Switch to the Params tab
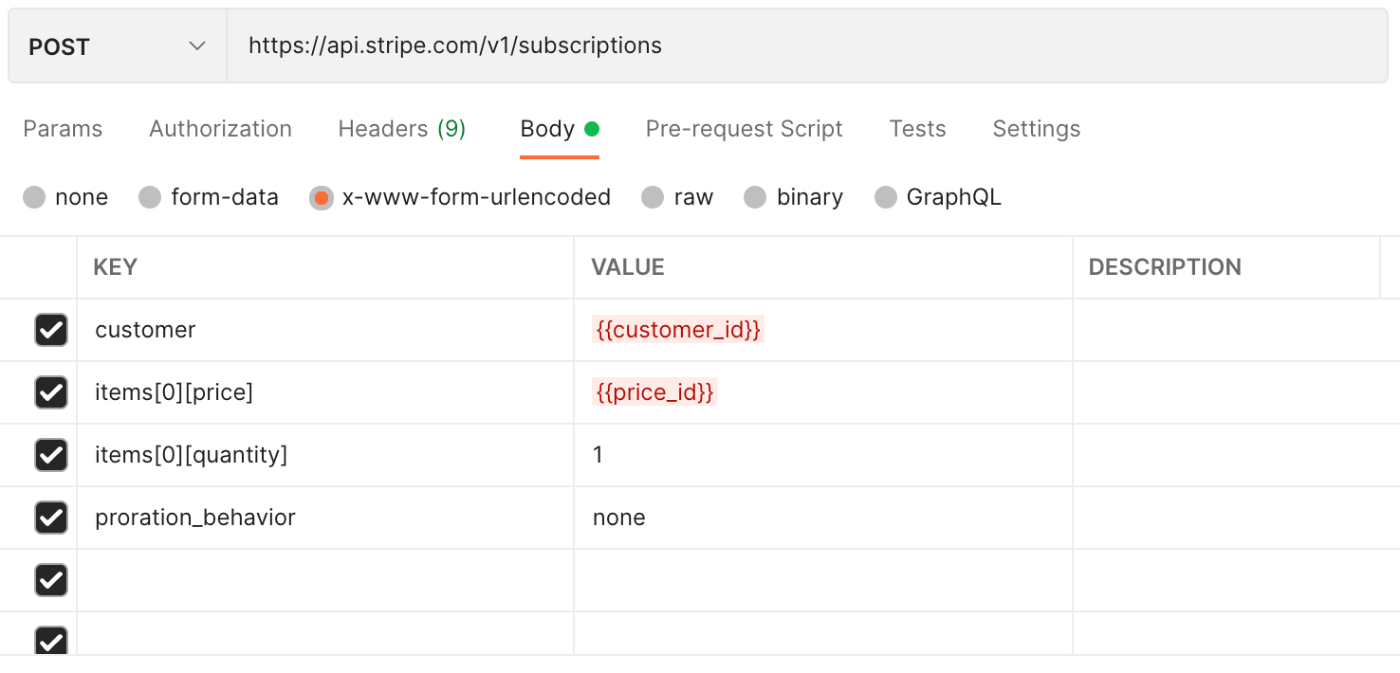The width and height of the screenshot is (1400, 673). tap(63, 129)
